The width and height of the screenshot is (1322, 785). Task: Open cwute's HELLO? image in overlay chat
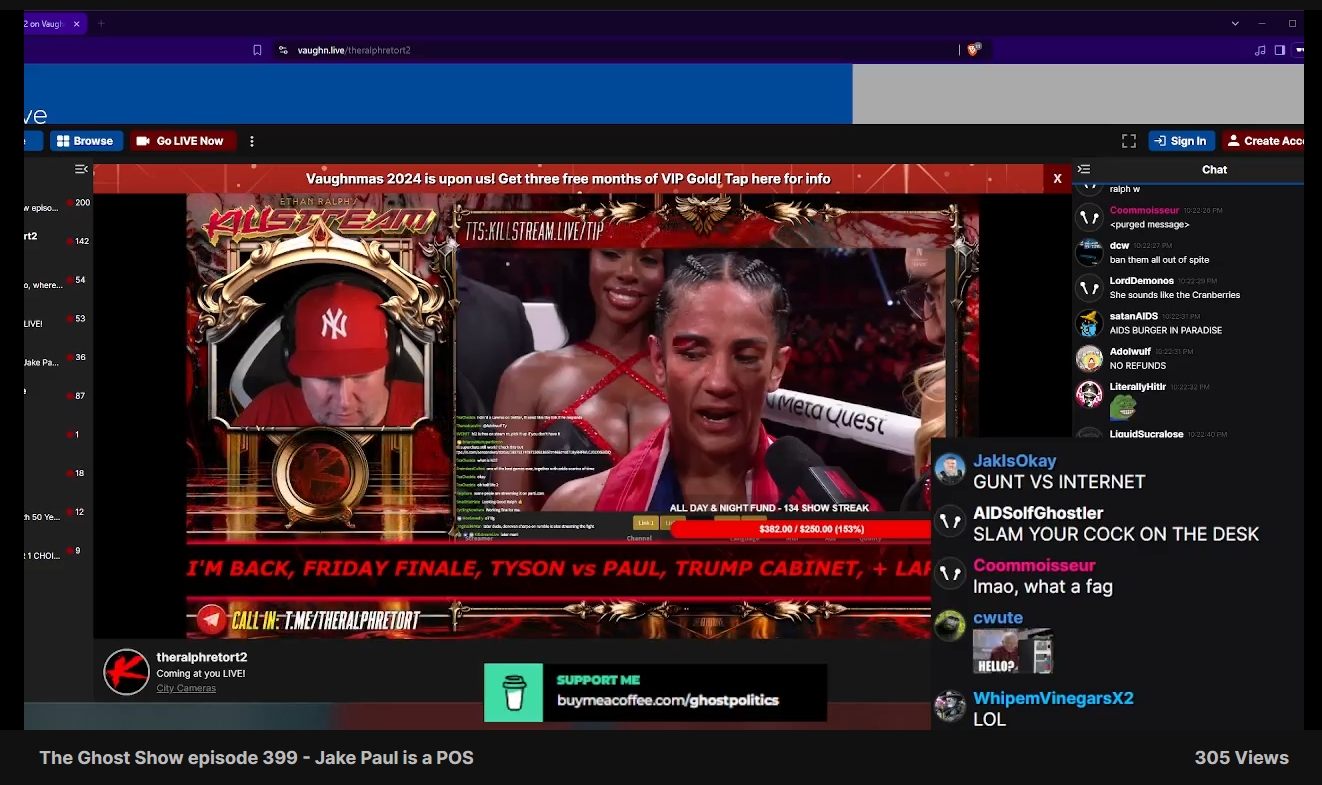[x=1013, y=651]
